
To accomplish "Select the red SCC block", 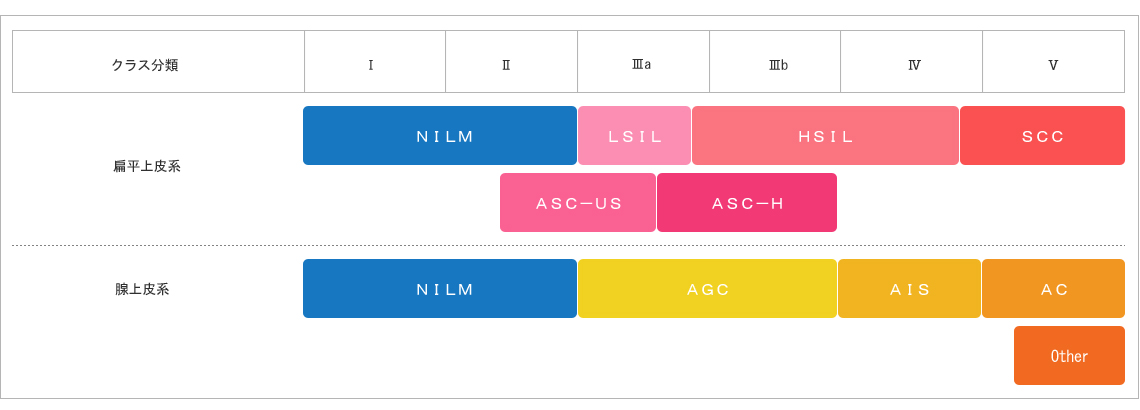I will click(x=1043, y=136).
